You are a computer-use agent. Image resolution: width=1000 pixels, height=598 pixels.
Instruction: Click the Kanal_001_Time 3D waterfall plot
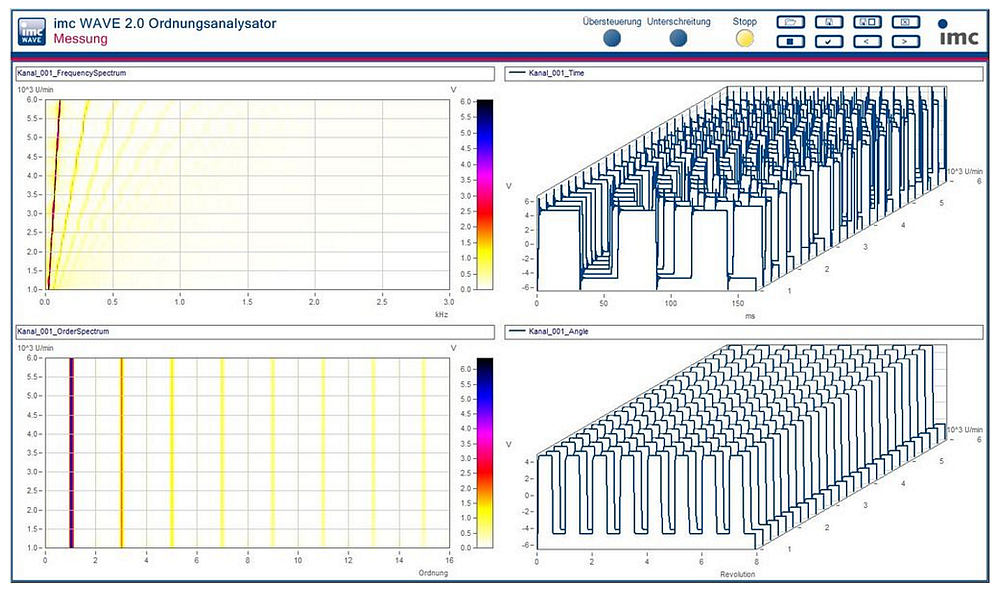(x=743, y=191)
